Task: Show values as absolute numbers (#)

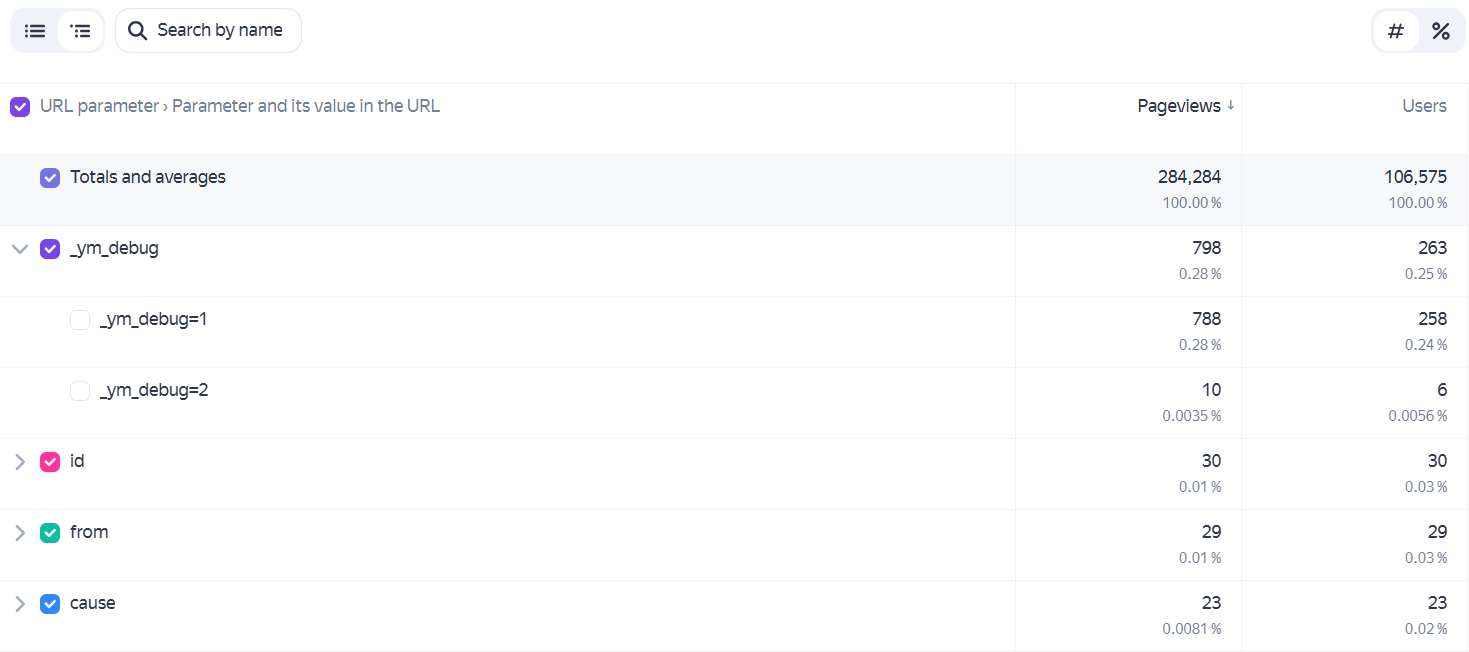Action: [1396, 31]
